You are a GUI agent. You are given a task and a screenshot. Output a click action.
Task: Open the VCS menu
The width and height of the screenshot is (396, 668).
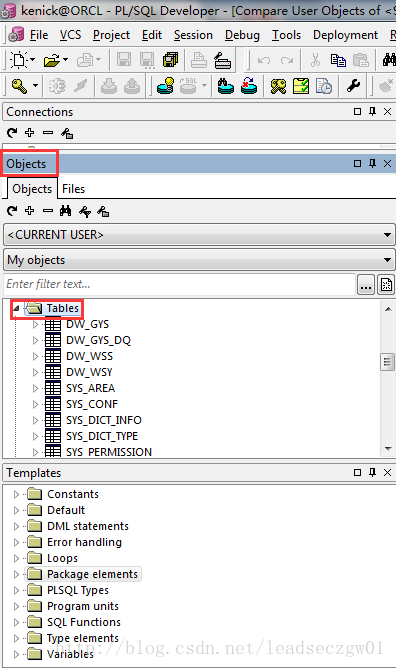pyautogui.click(x=70, y=35)
